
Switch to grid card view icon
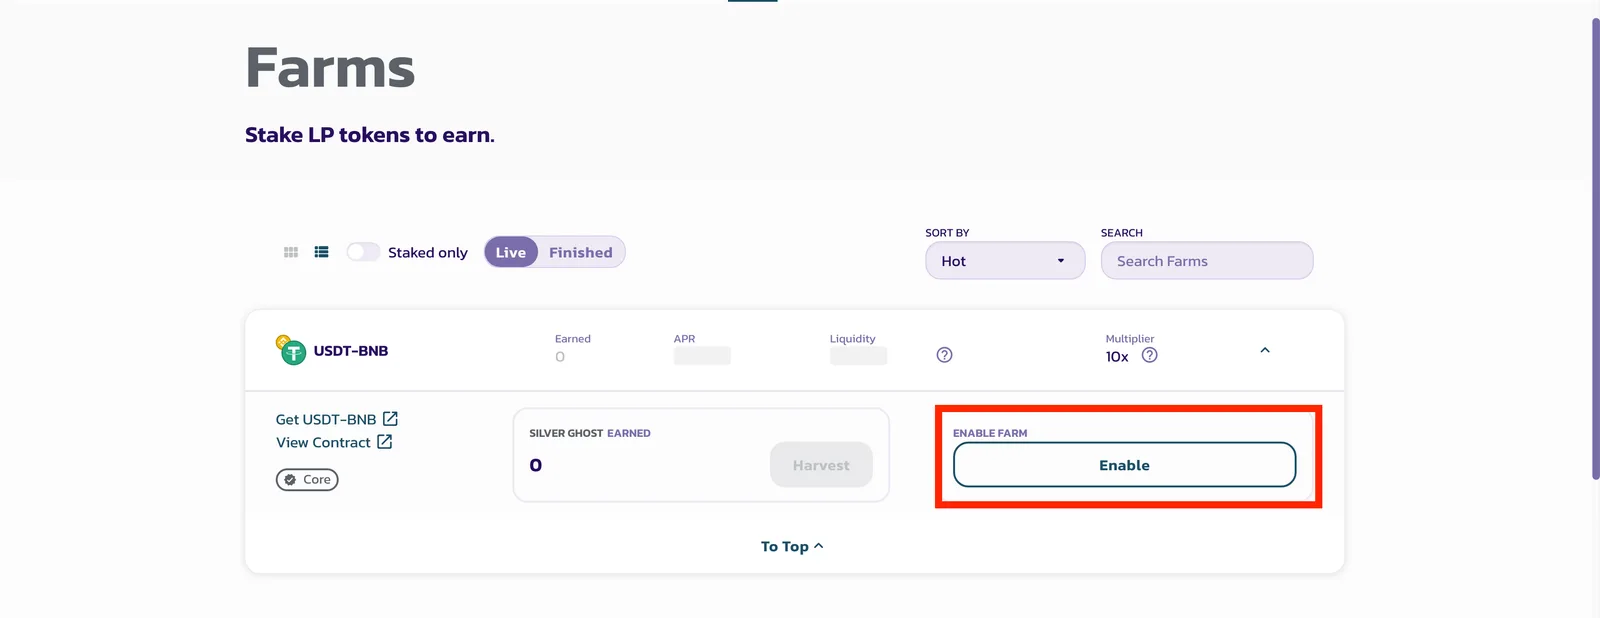(291, 252)
